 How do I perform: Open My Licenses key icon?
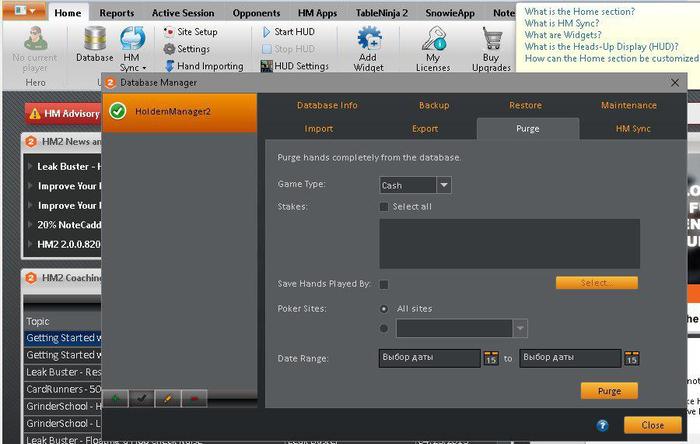pyautogui.click(x=433, y=38)
